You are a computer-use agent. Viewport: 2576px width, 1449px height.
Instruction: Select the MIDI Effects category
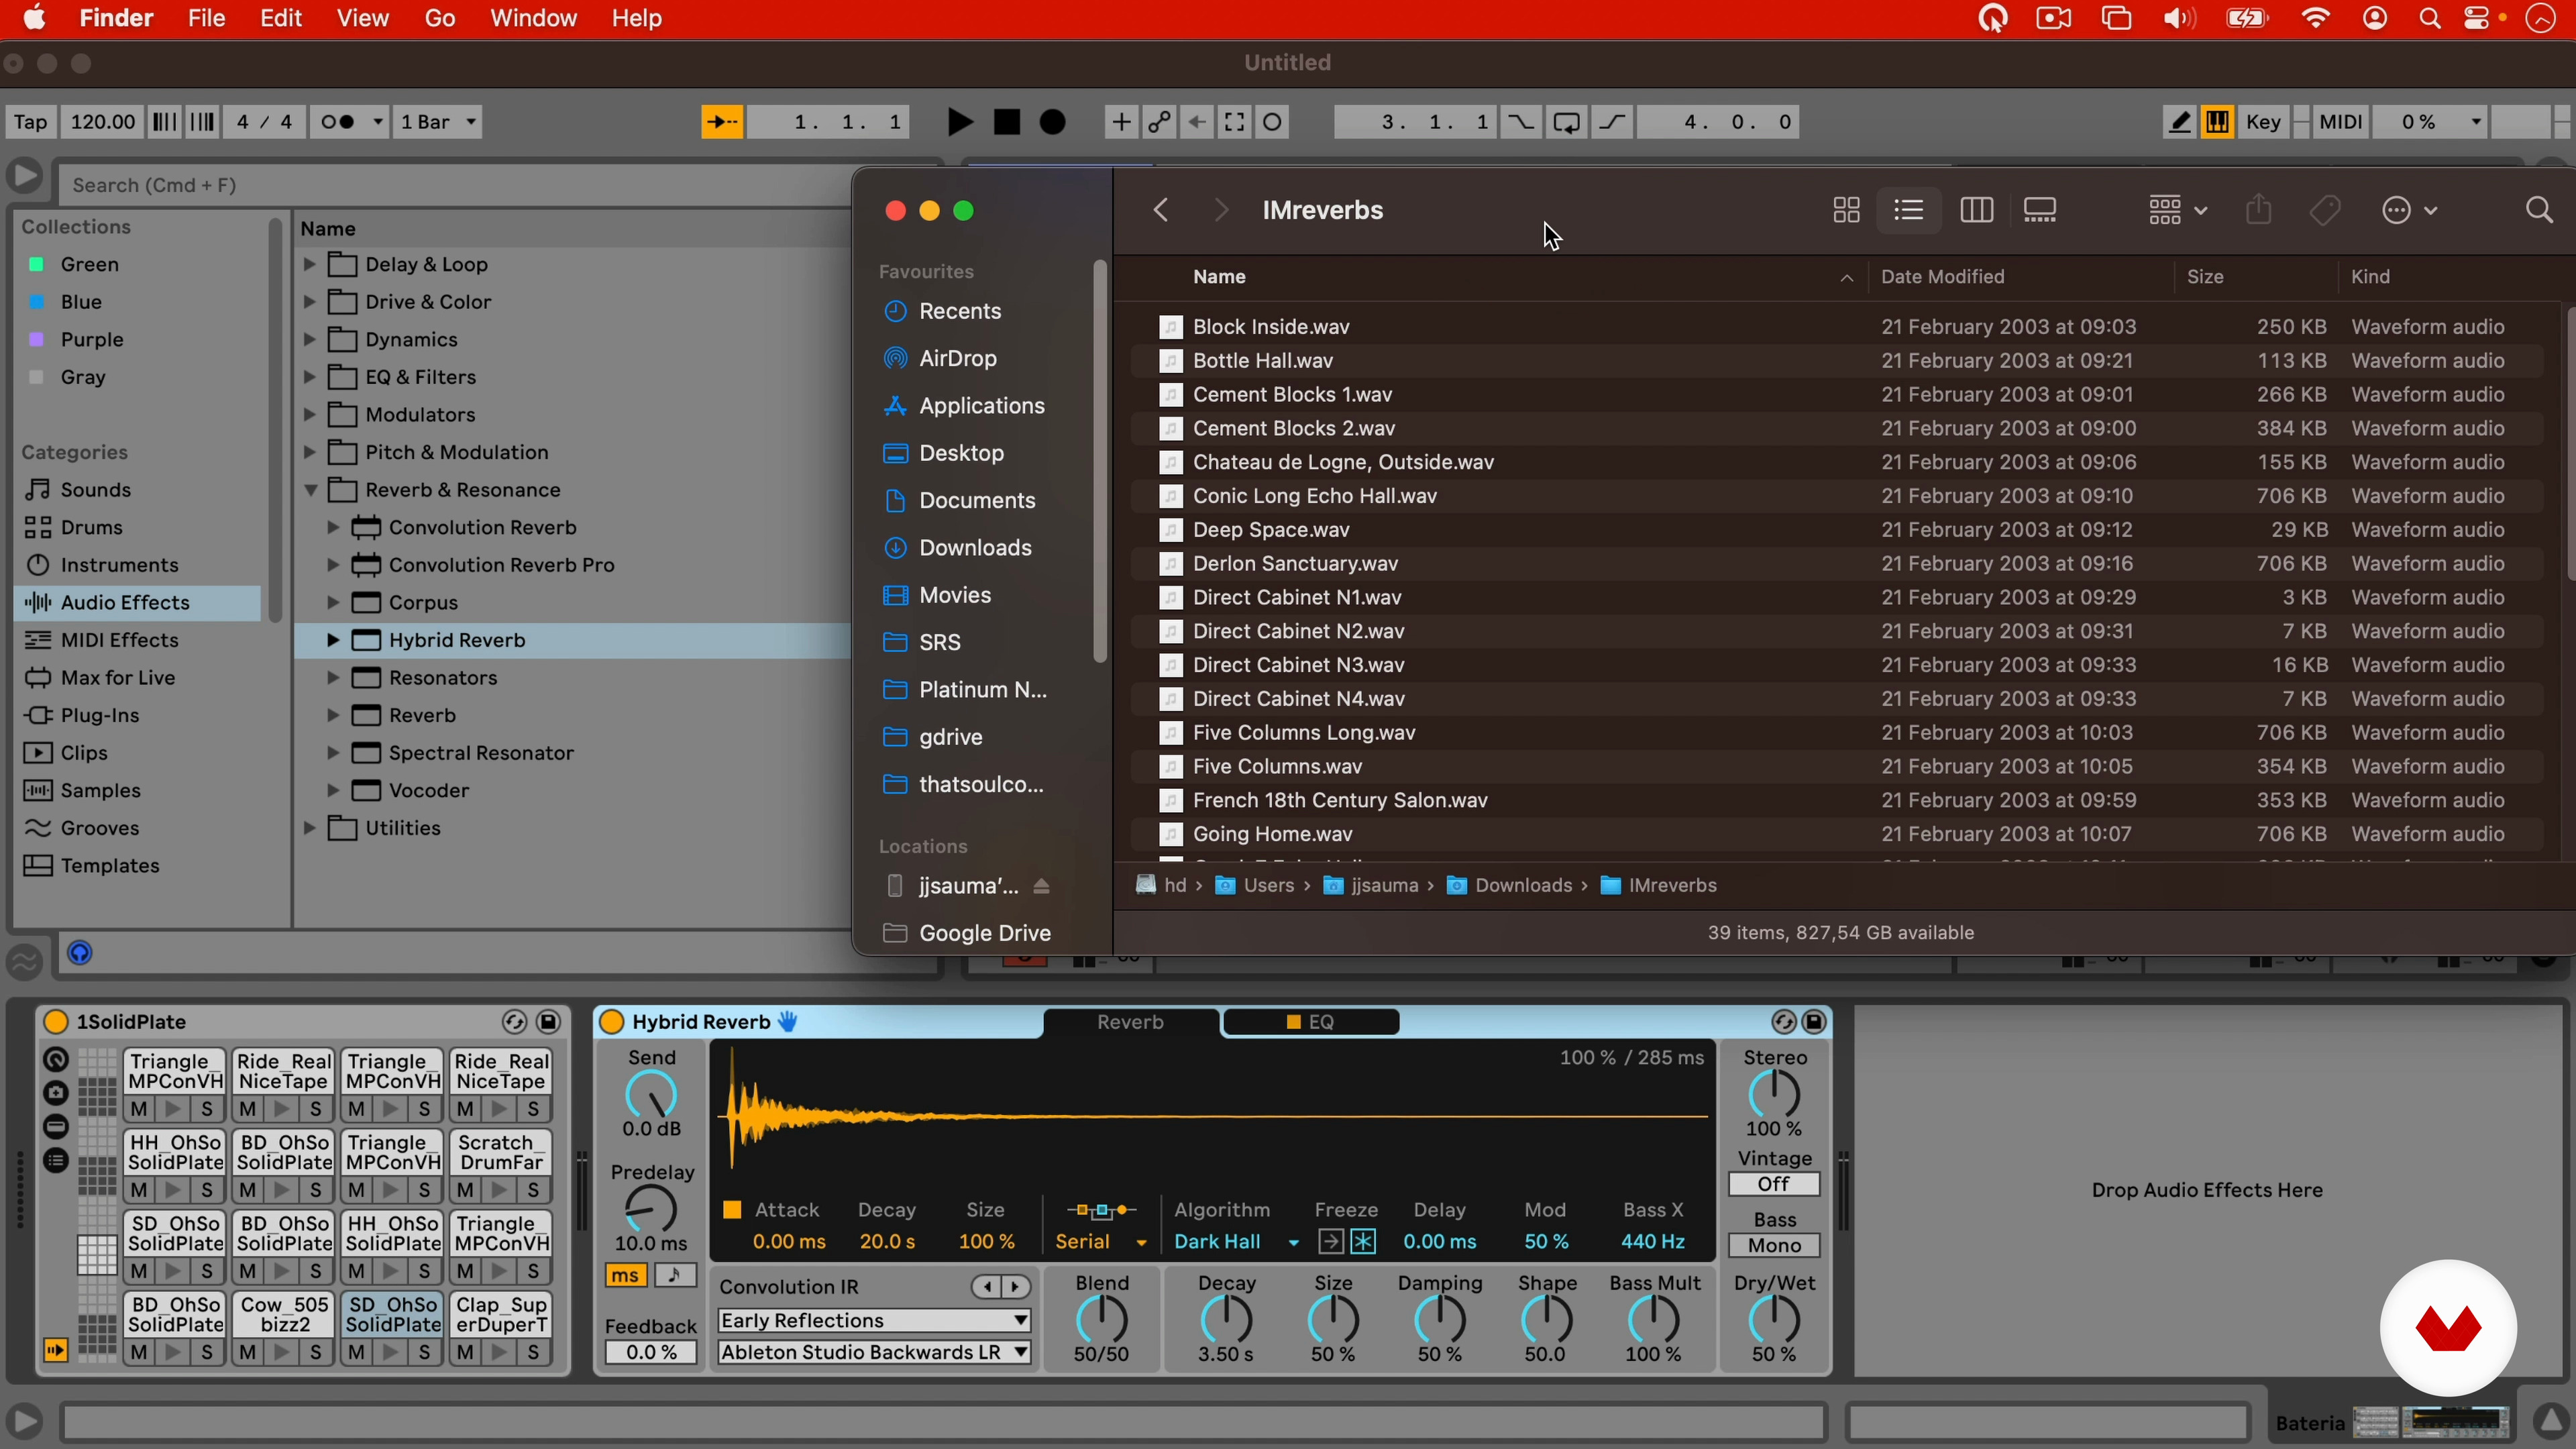pos(119,640)
